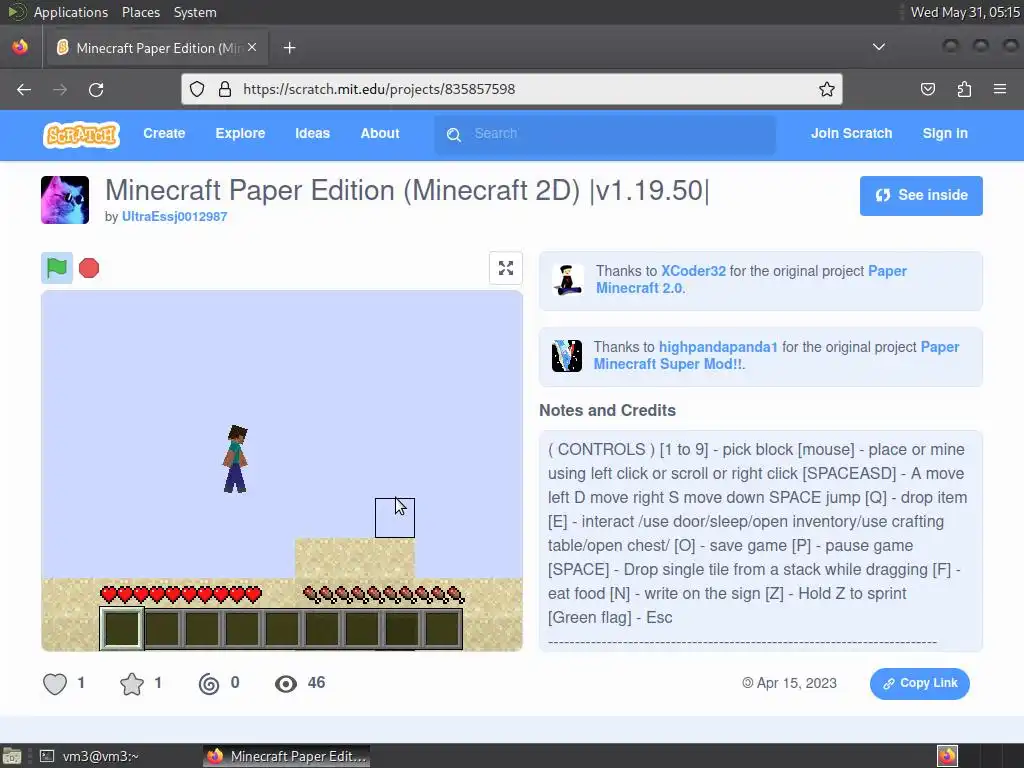Click the search magnifier icon
Screen dimensions: 1024x768
[454, 135]
